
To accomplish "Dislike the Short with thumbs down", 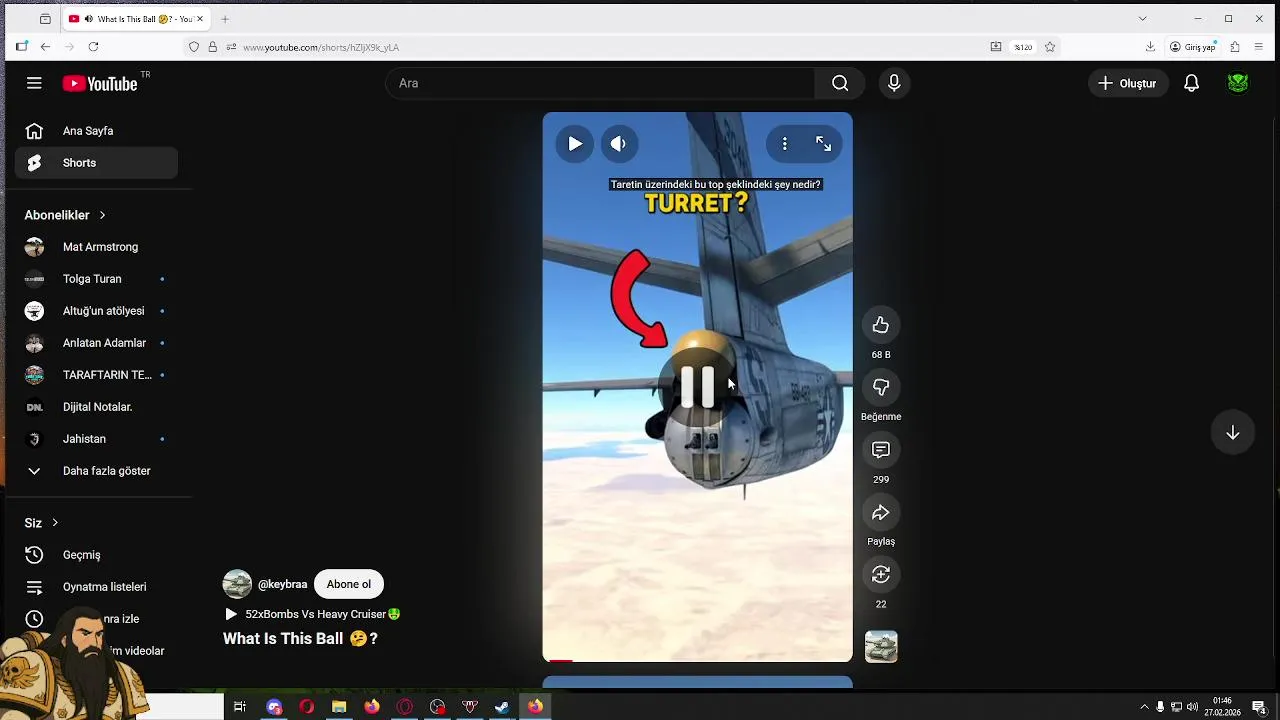I will (x=881, y=387).
